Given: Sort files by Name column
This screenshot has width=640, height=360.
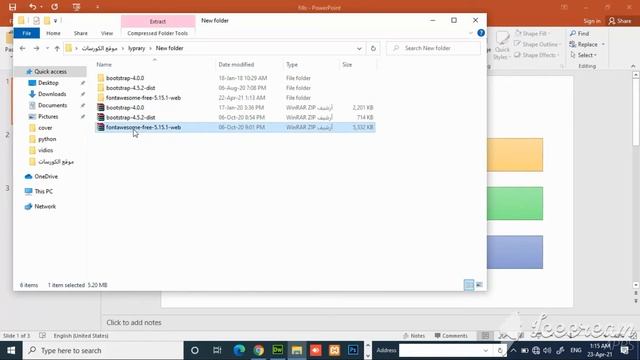Looking at the screenshot, I should [x=104, y=64].
